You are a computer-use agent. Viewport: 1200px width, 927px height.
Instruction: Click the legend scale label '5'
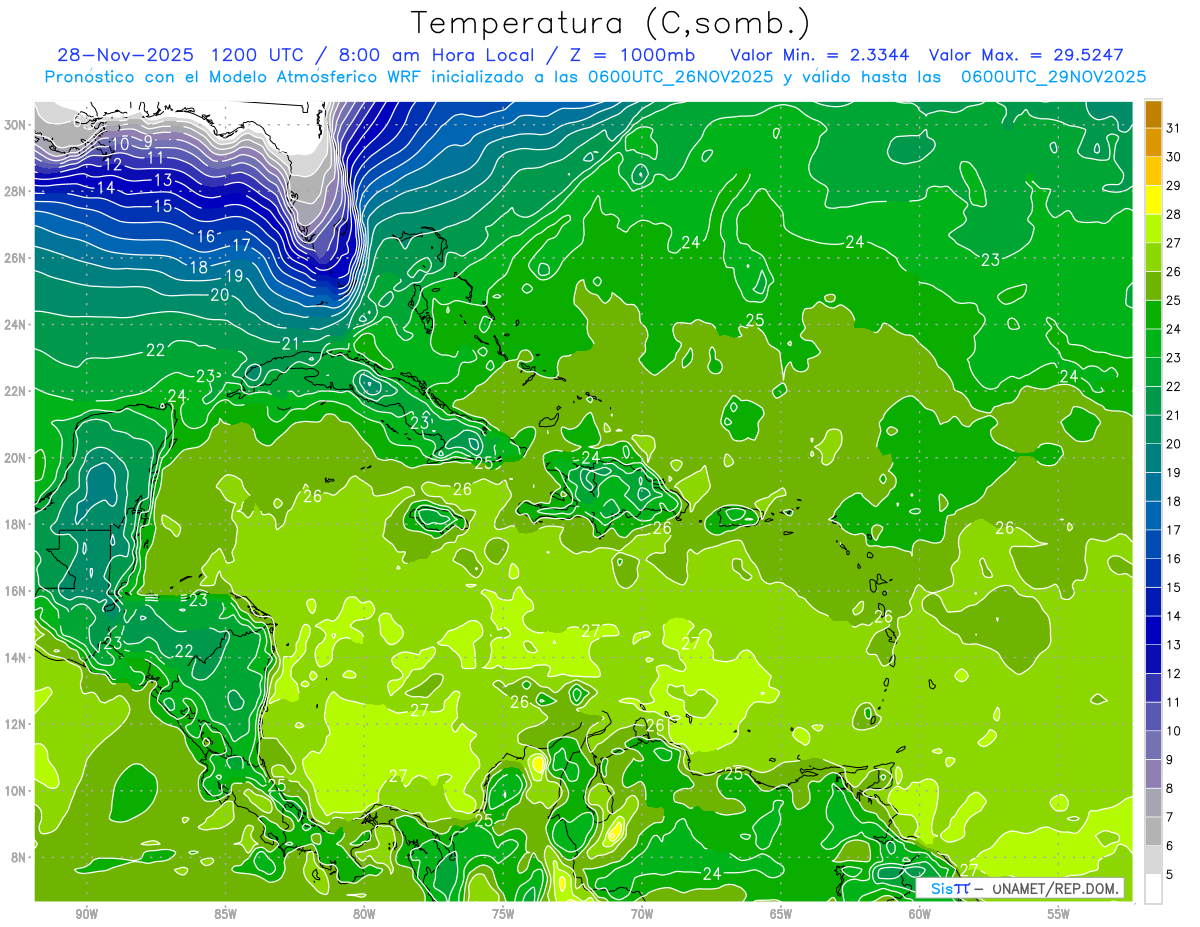click(x=1170, y=874)
